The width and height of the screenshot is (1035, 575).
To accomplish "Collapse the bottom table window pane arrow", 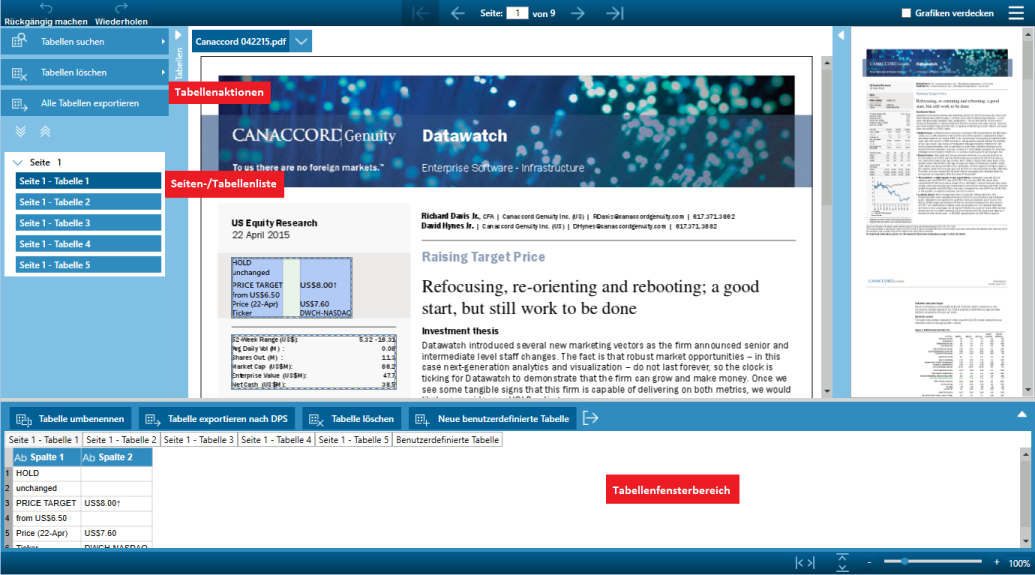I will click(1021, 414).
